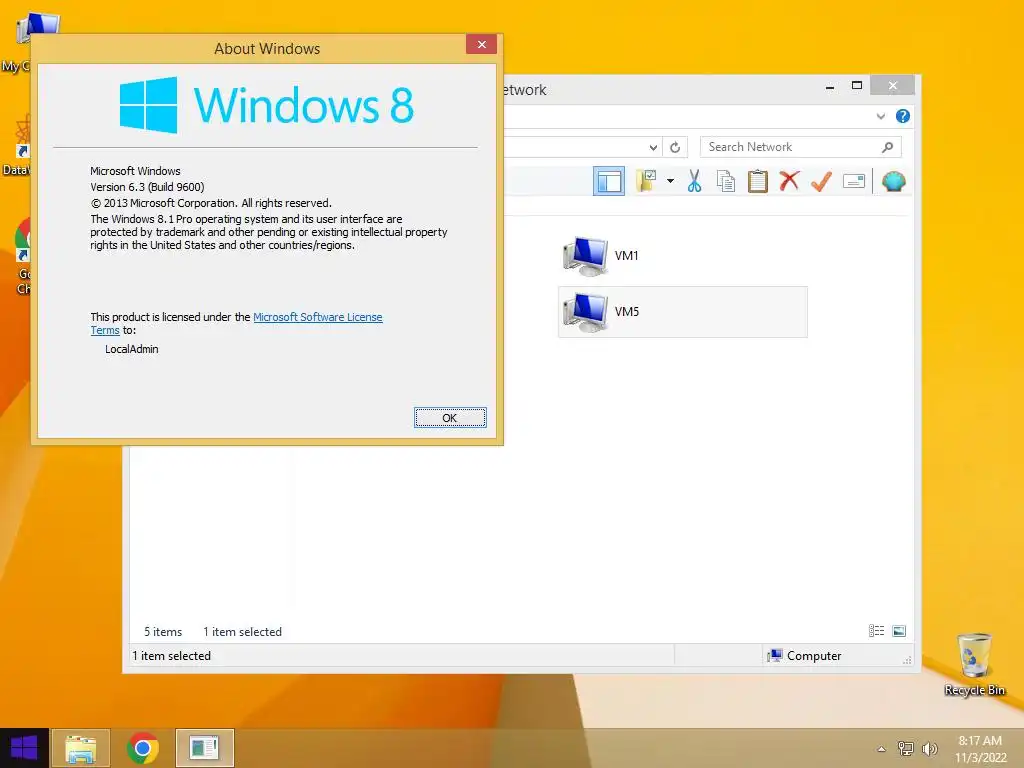The height and width of the screenshot is (768, 1024).
Task: Select the Recycle Bin desktop icon
Action: (974, 665)
